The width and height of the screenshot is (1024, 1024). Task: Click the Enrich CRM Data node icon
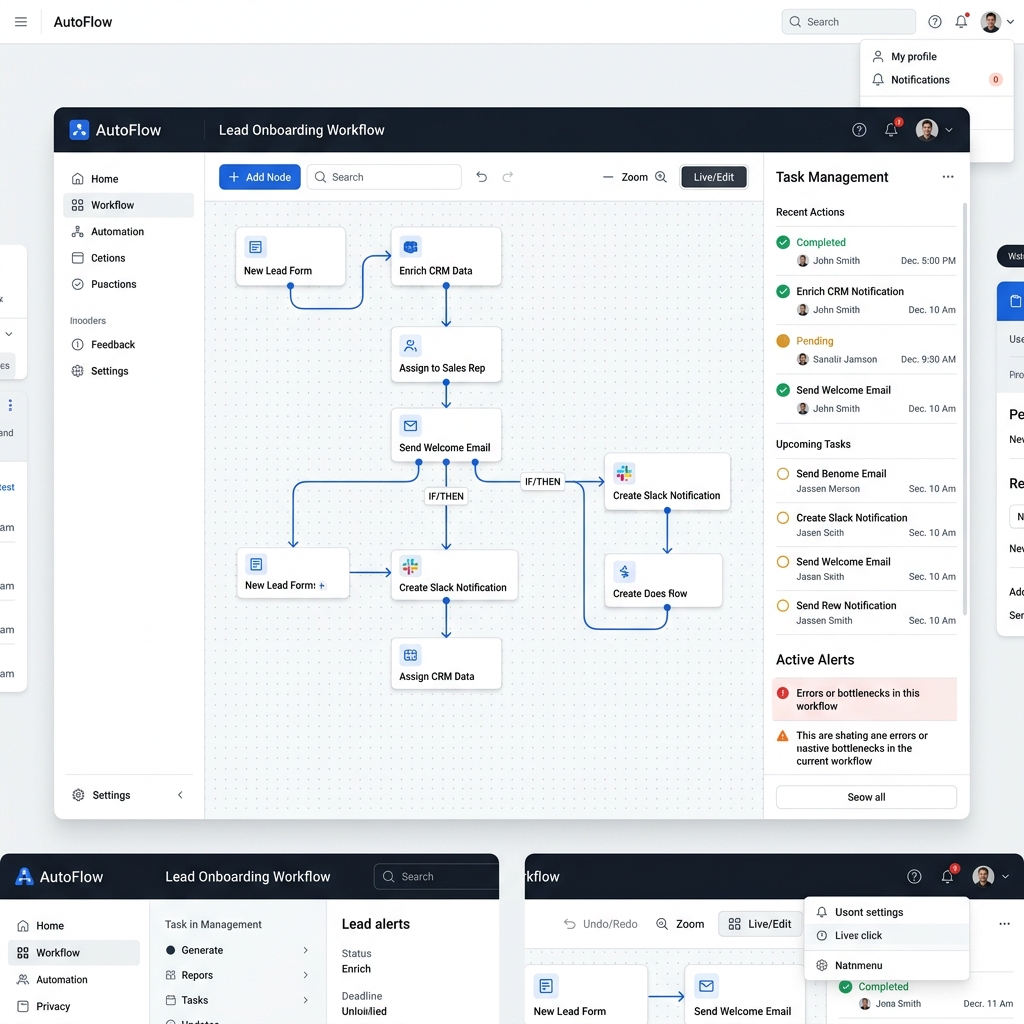pos(410,247)
